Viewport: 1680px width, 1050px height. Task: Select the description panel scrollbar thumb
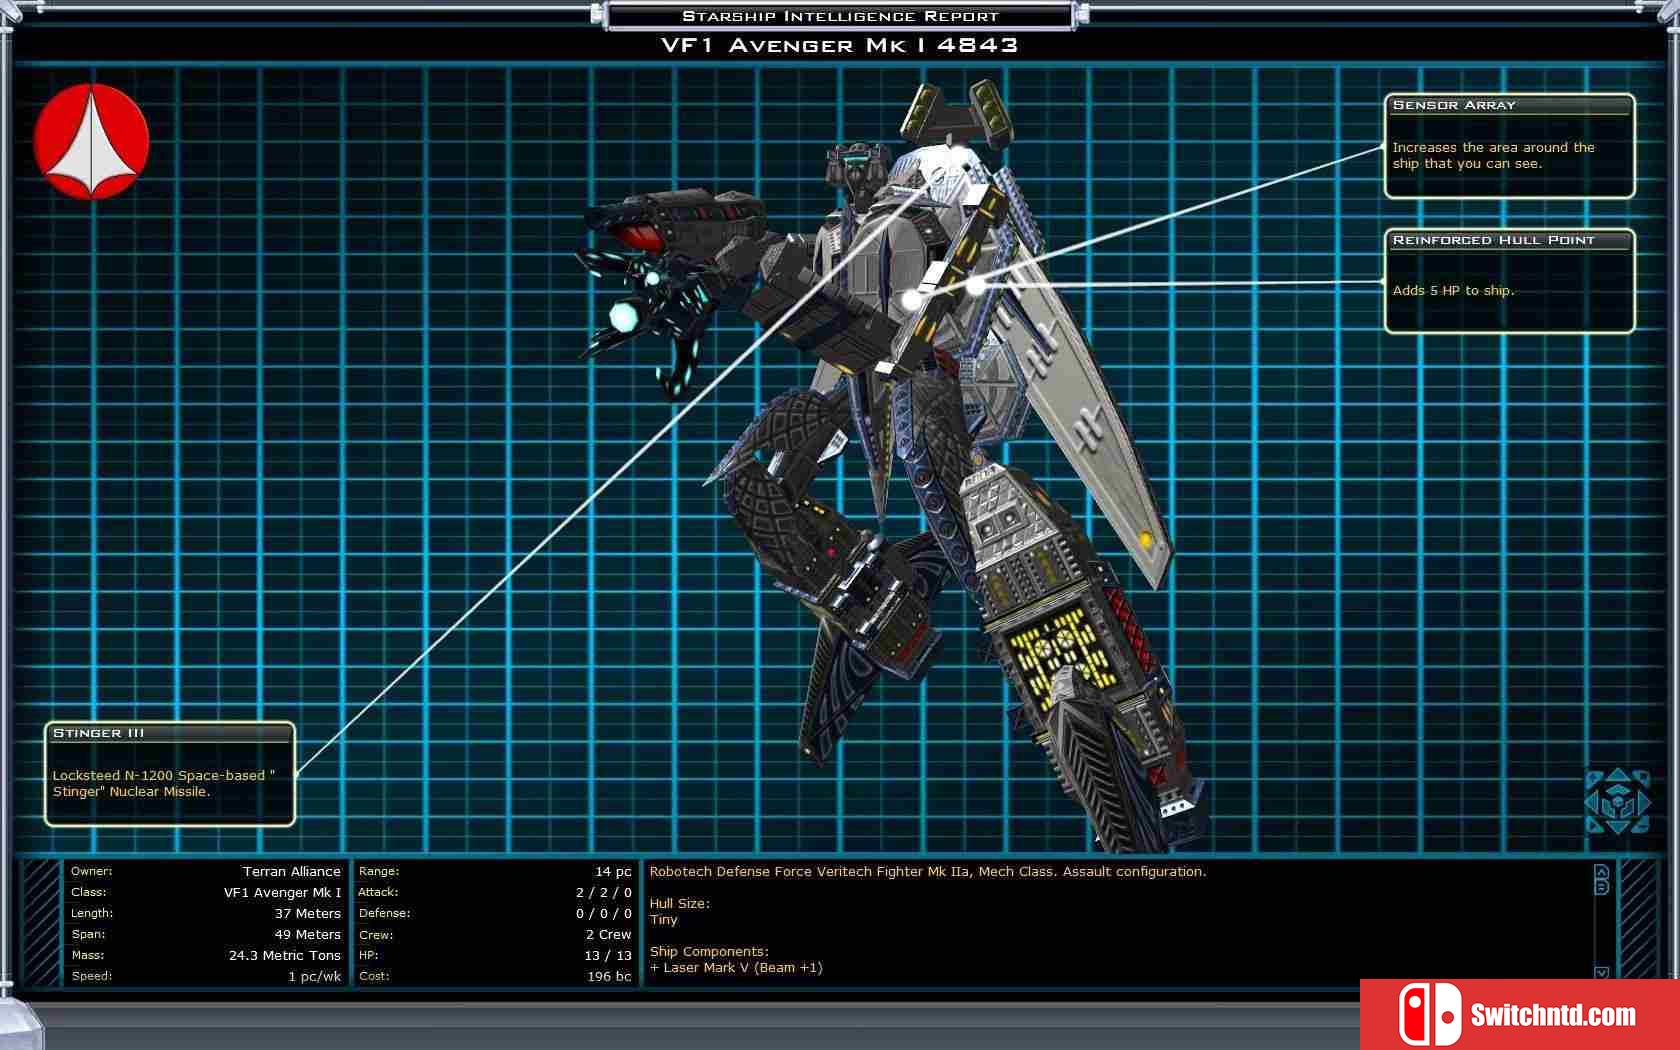coord(1601,887)
